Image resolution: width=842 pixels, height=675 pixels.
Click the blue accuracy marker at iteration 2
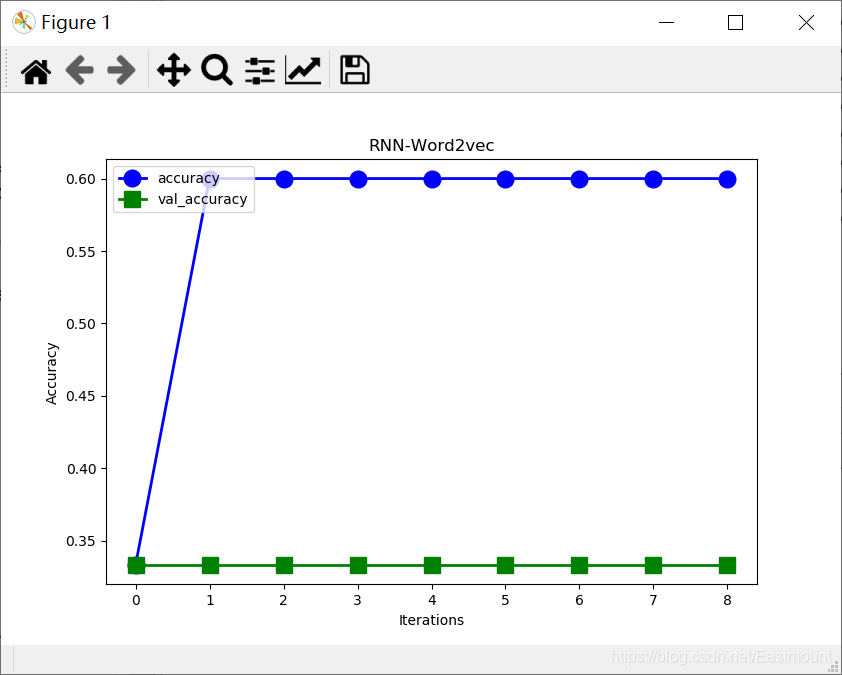[x=285, y=179]
